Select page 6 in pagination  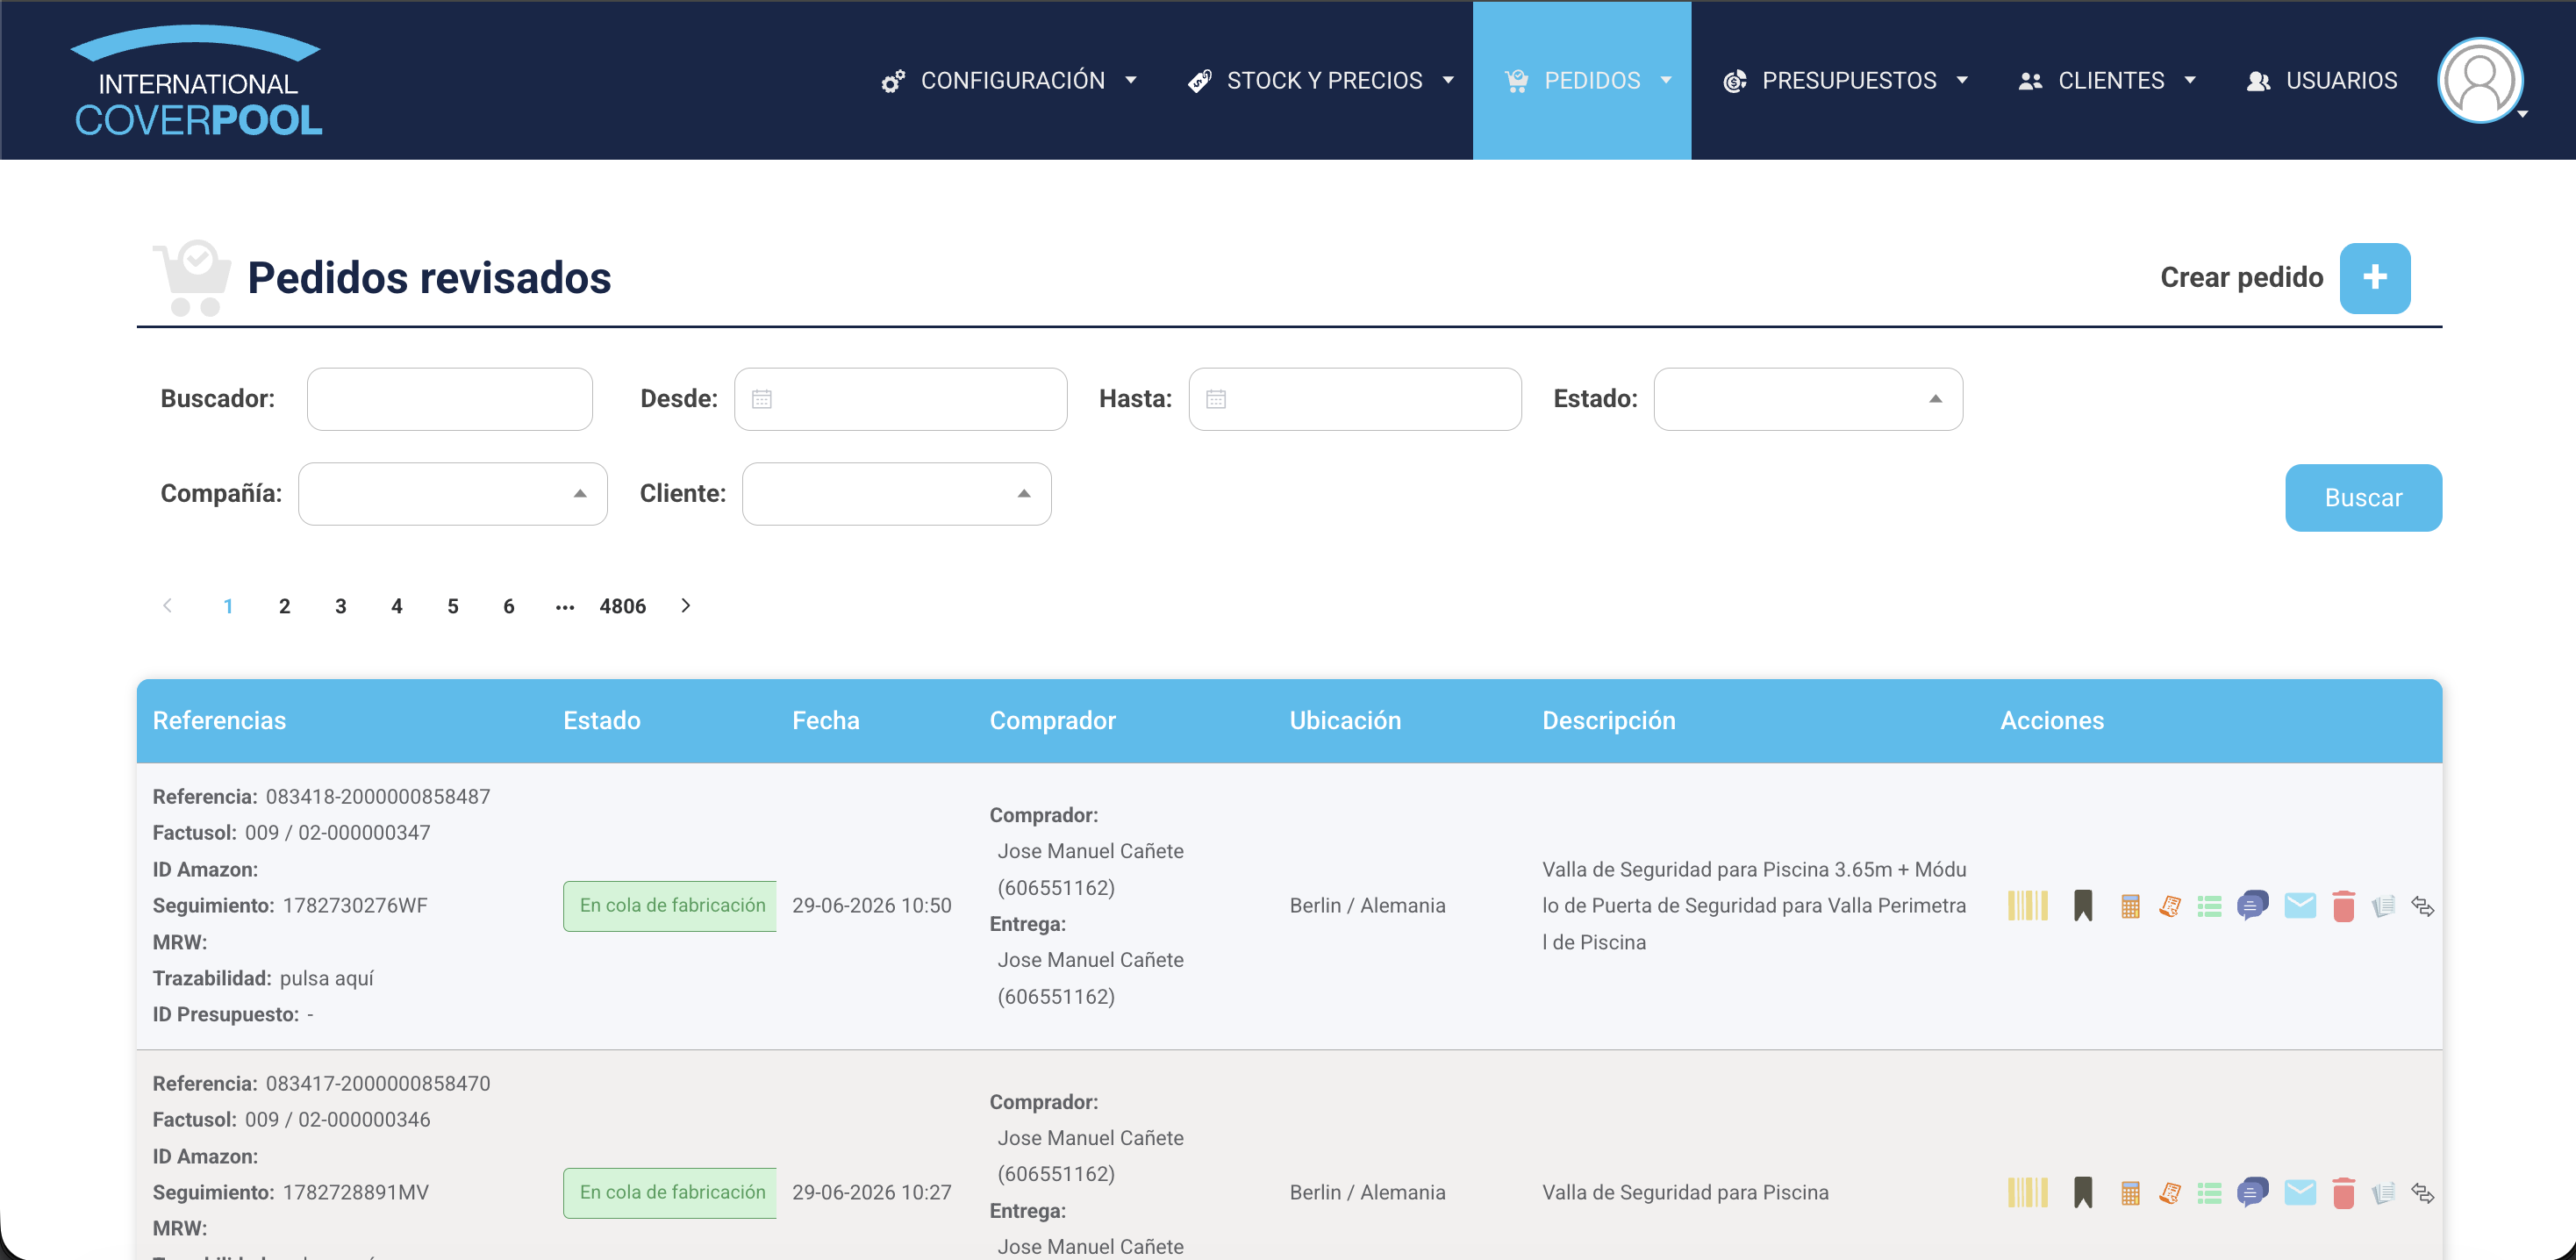click(509, 606)
